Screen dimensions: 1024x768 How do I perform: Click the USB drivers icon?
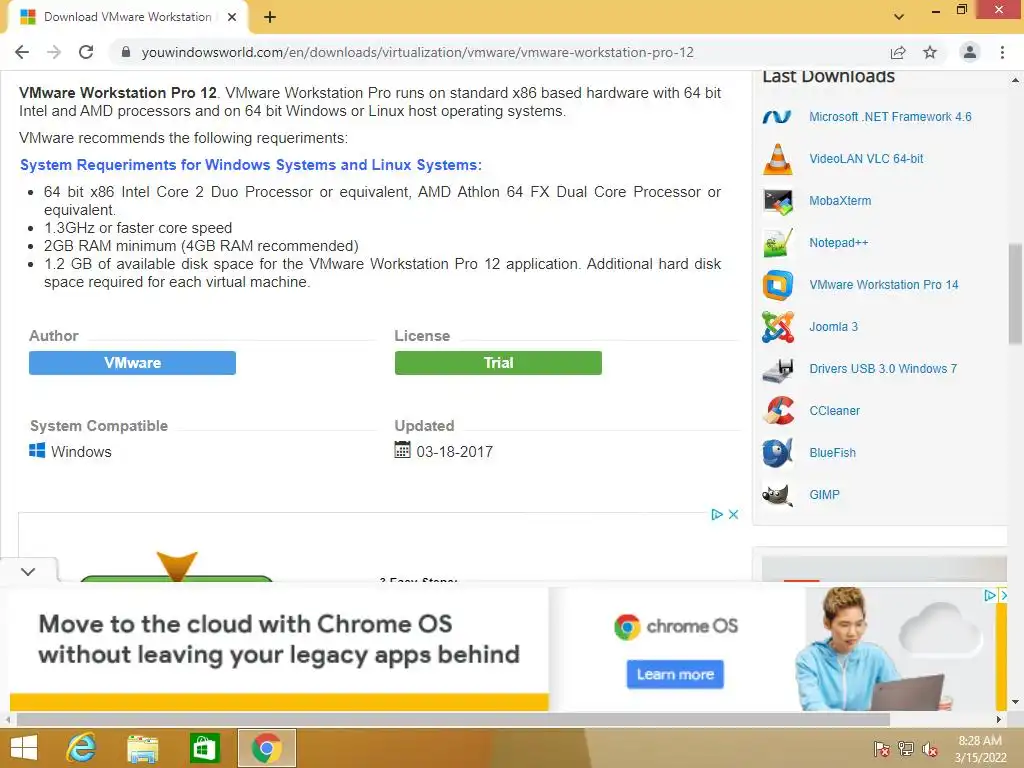click(777, 370)
